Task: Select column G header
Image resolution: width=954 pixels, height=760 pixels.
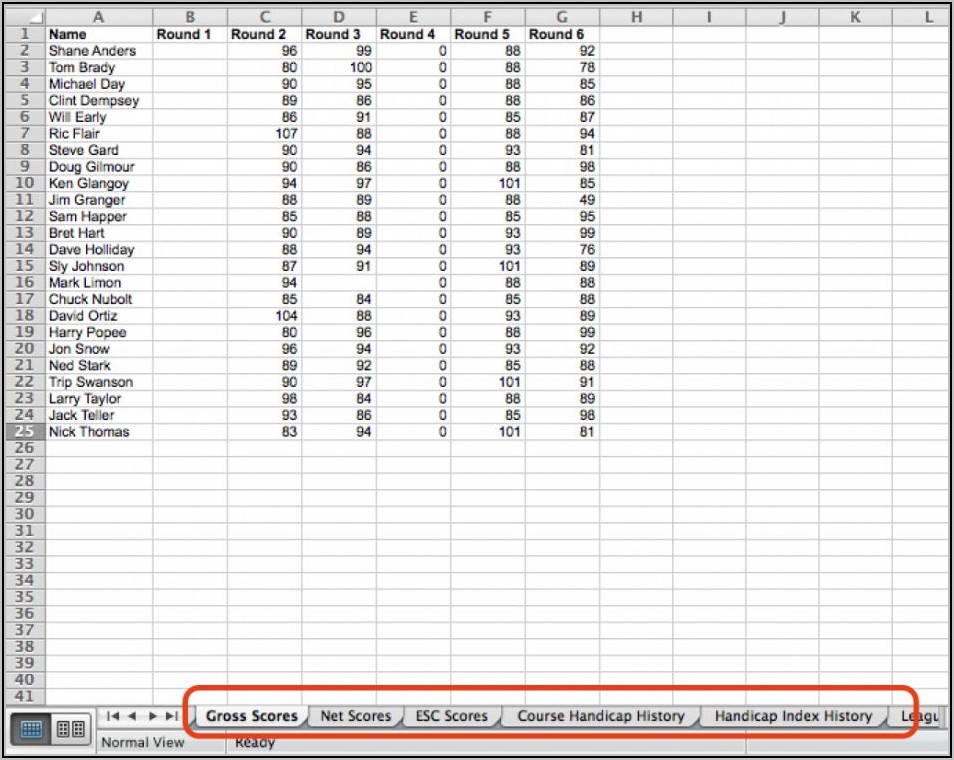Action: click(x=562, y=17)
